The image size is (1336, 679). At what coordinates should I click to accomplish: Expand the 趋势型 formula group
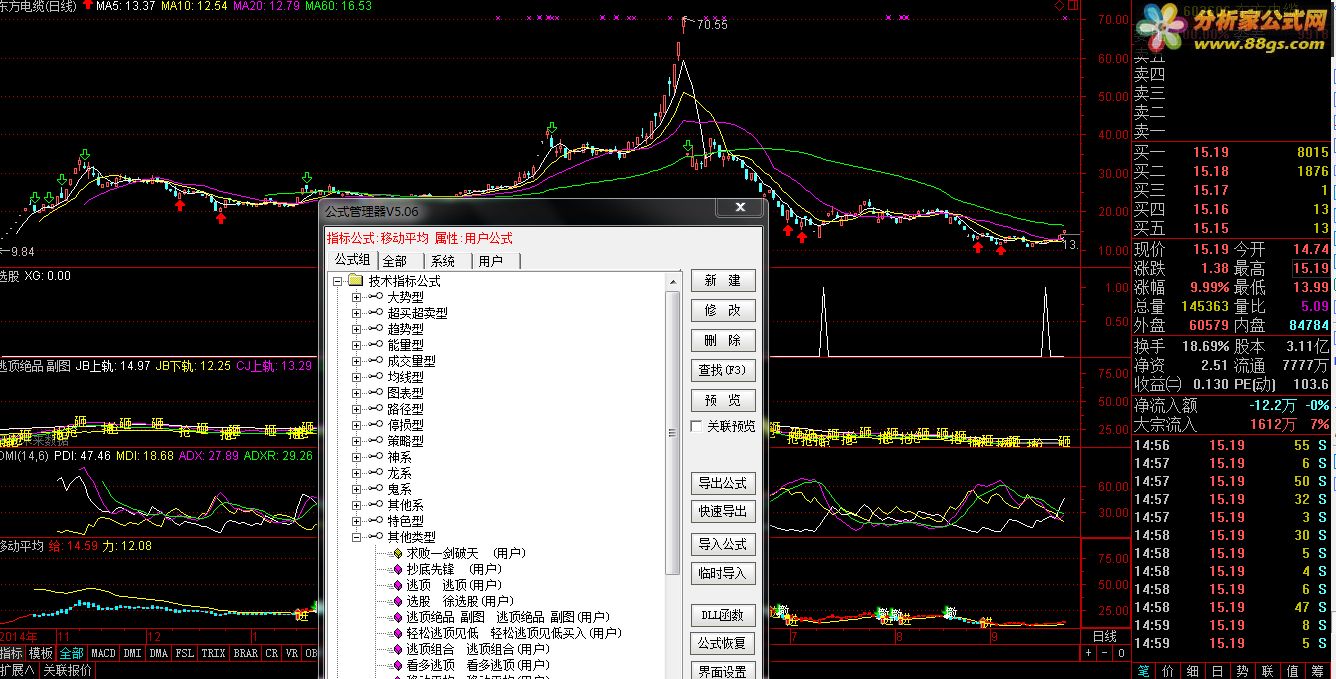coord(356,329)
